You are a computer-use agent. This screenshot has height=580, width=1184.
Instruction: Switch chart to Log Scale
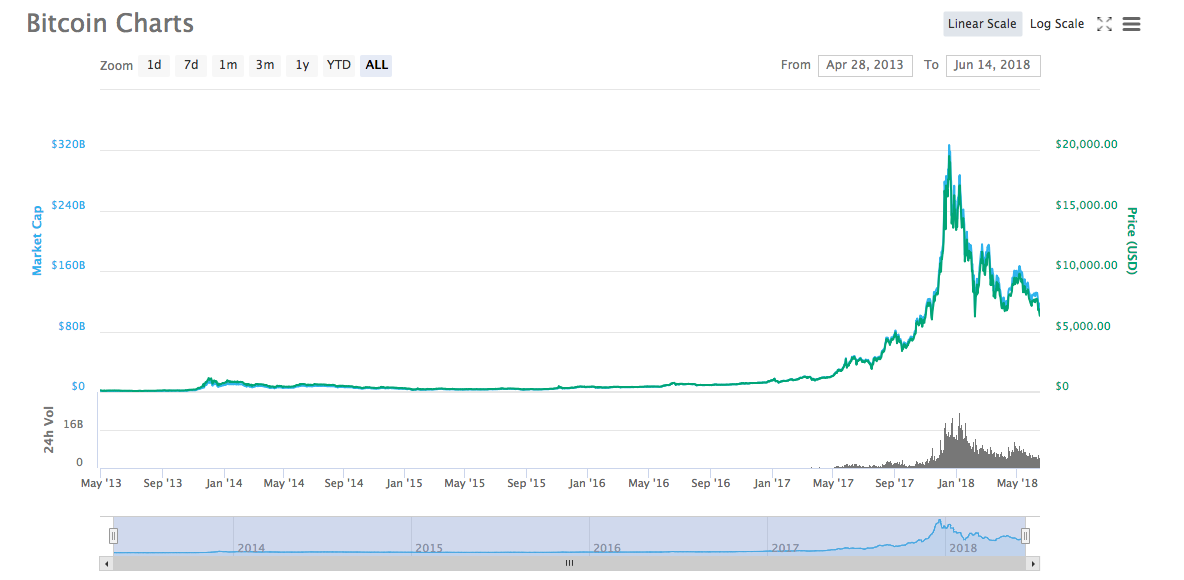[x=1056, y=24]
